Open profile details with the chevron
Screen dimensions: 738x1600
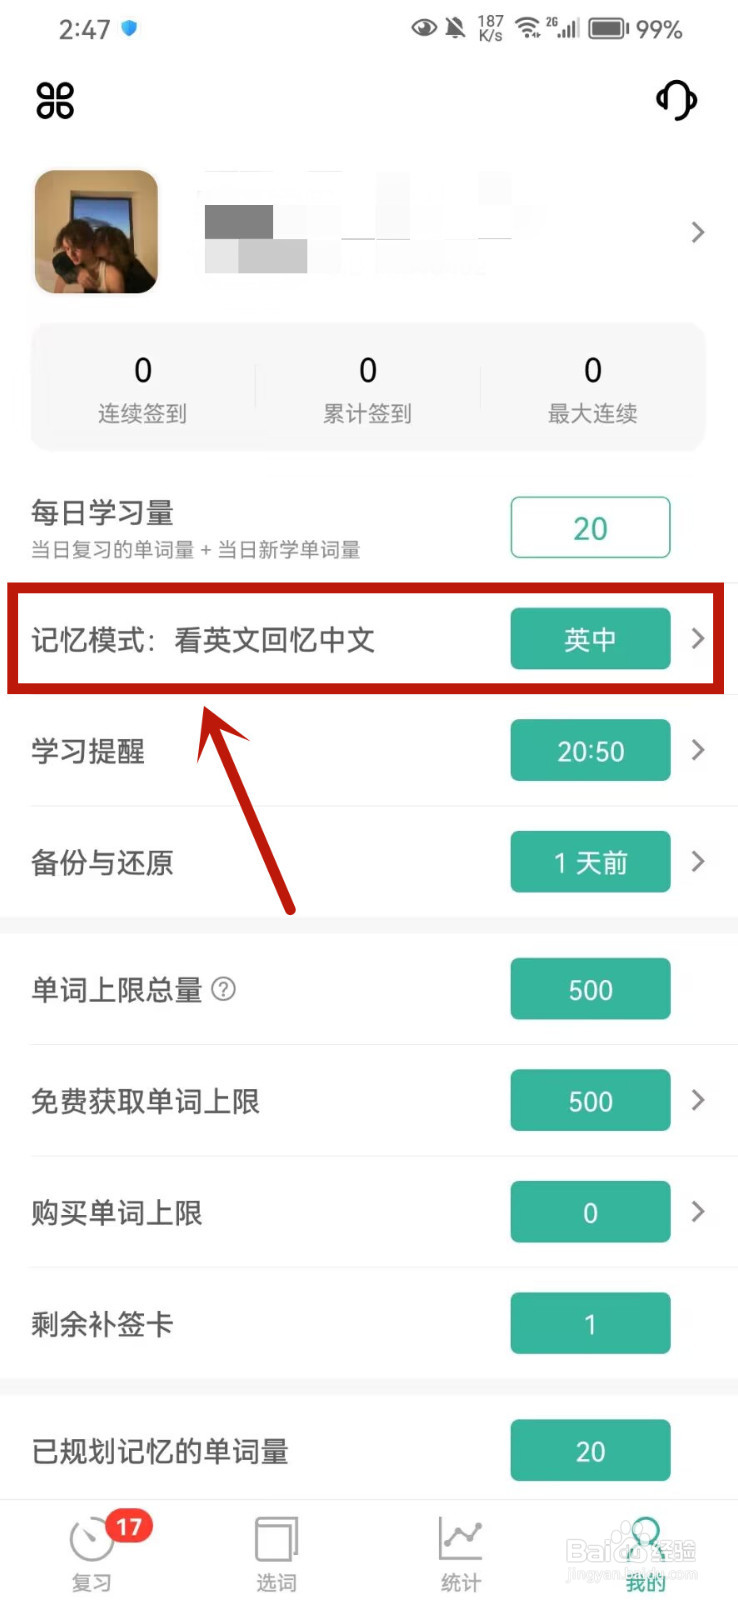coord(698,232)
